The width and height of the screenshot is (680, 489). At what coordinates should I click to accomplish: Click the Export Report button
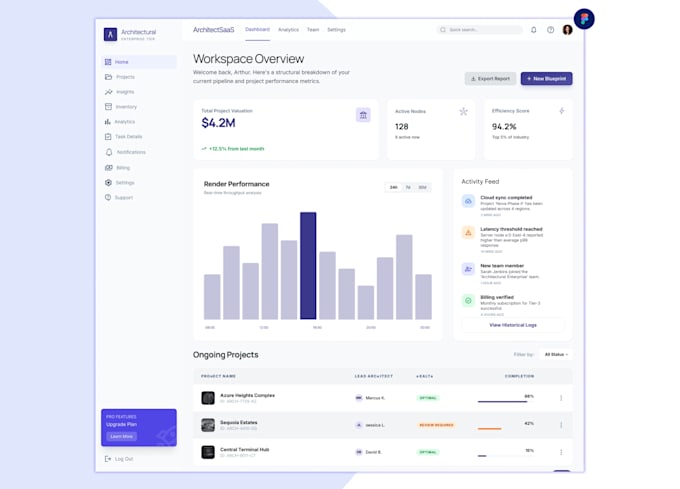(490, 78)
